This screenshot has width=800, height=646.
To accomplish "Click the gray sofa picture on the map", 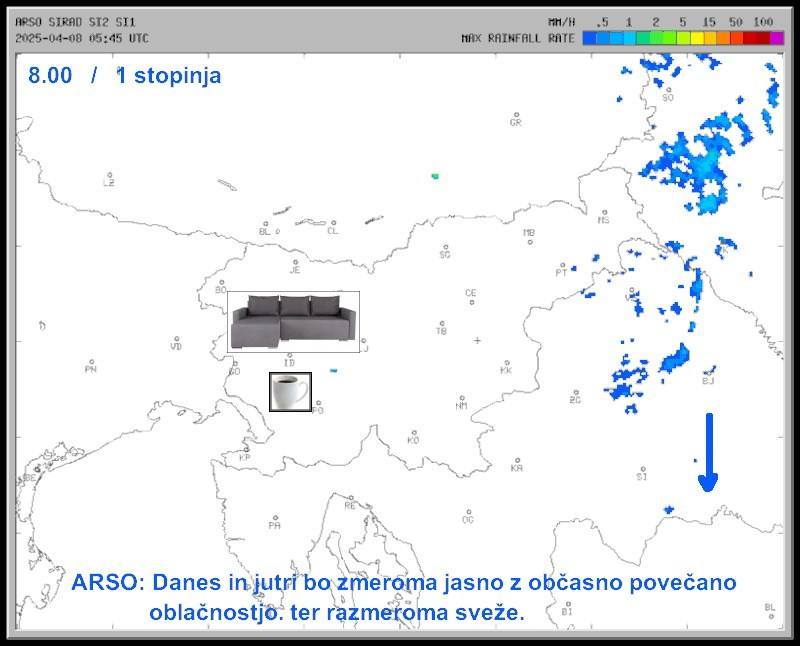I will pyautogui.click(x=293, y=321).
